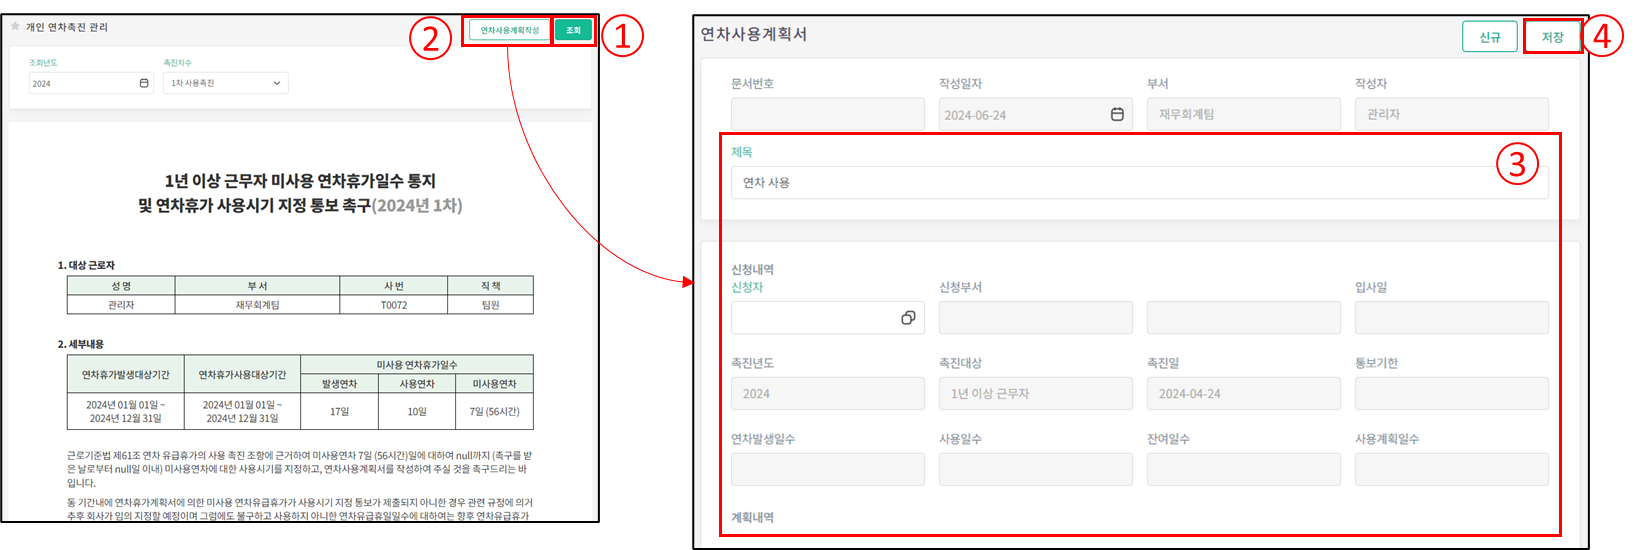Click the 사용계획일수 field
Viewport: 1635px width, 550px height.
tap(1451, 469)
